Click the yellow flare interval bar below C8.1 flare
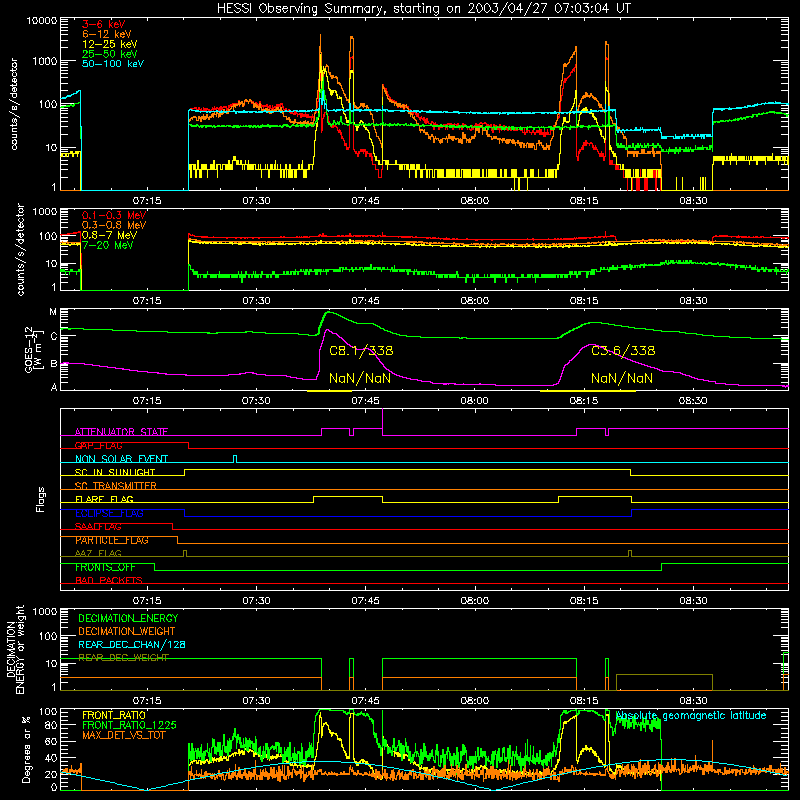 click(x=329, y=391)
